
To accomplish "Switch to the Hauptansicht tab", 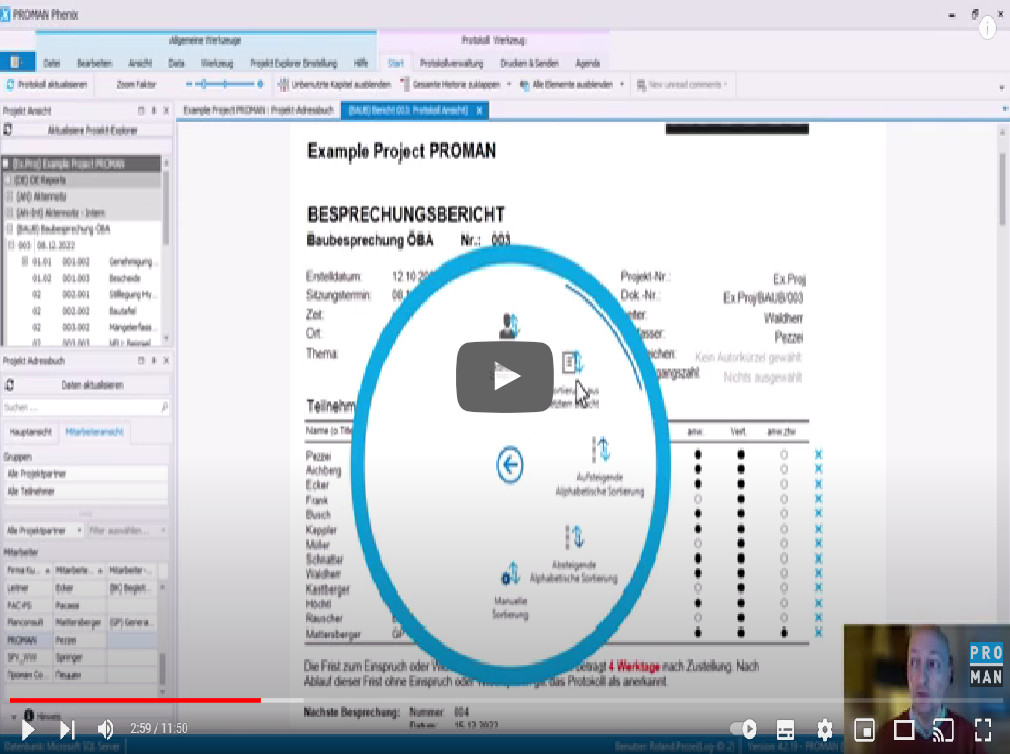I will [x=30, y=432].
